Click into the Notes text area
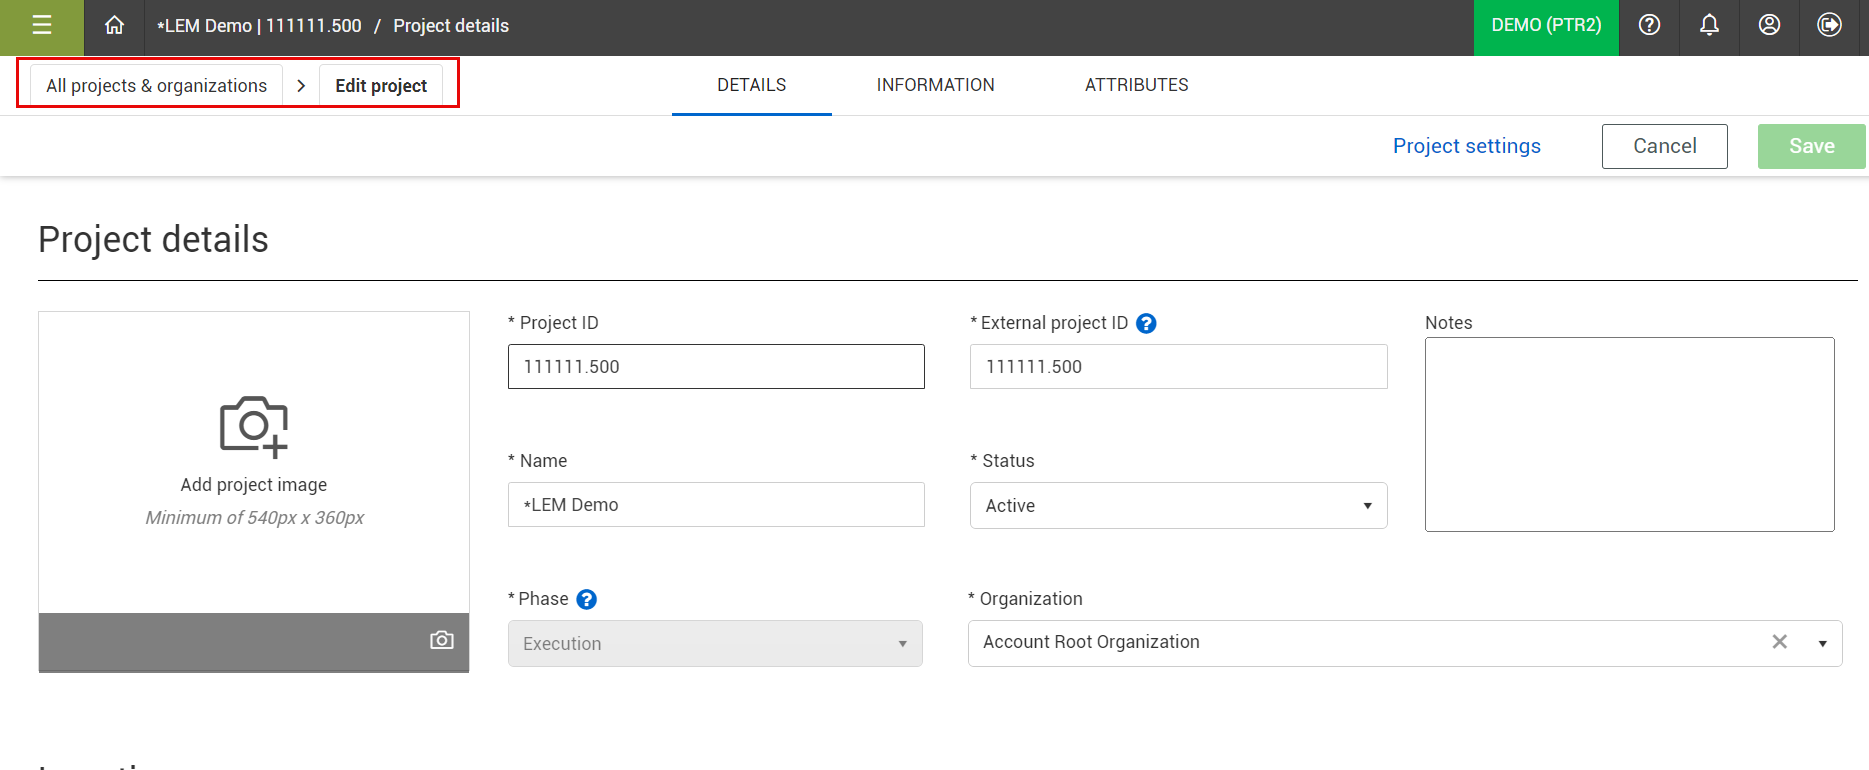Image resolution: width=1869 pixels, height=770 pixels. click(x=1629, y=434)
